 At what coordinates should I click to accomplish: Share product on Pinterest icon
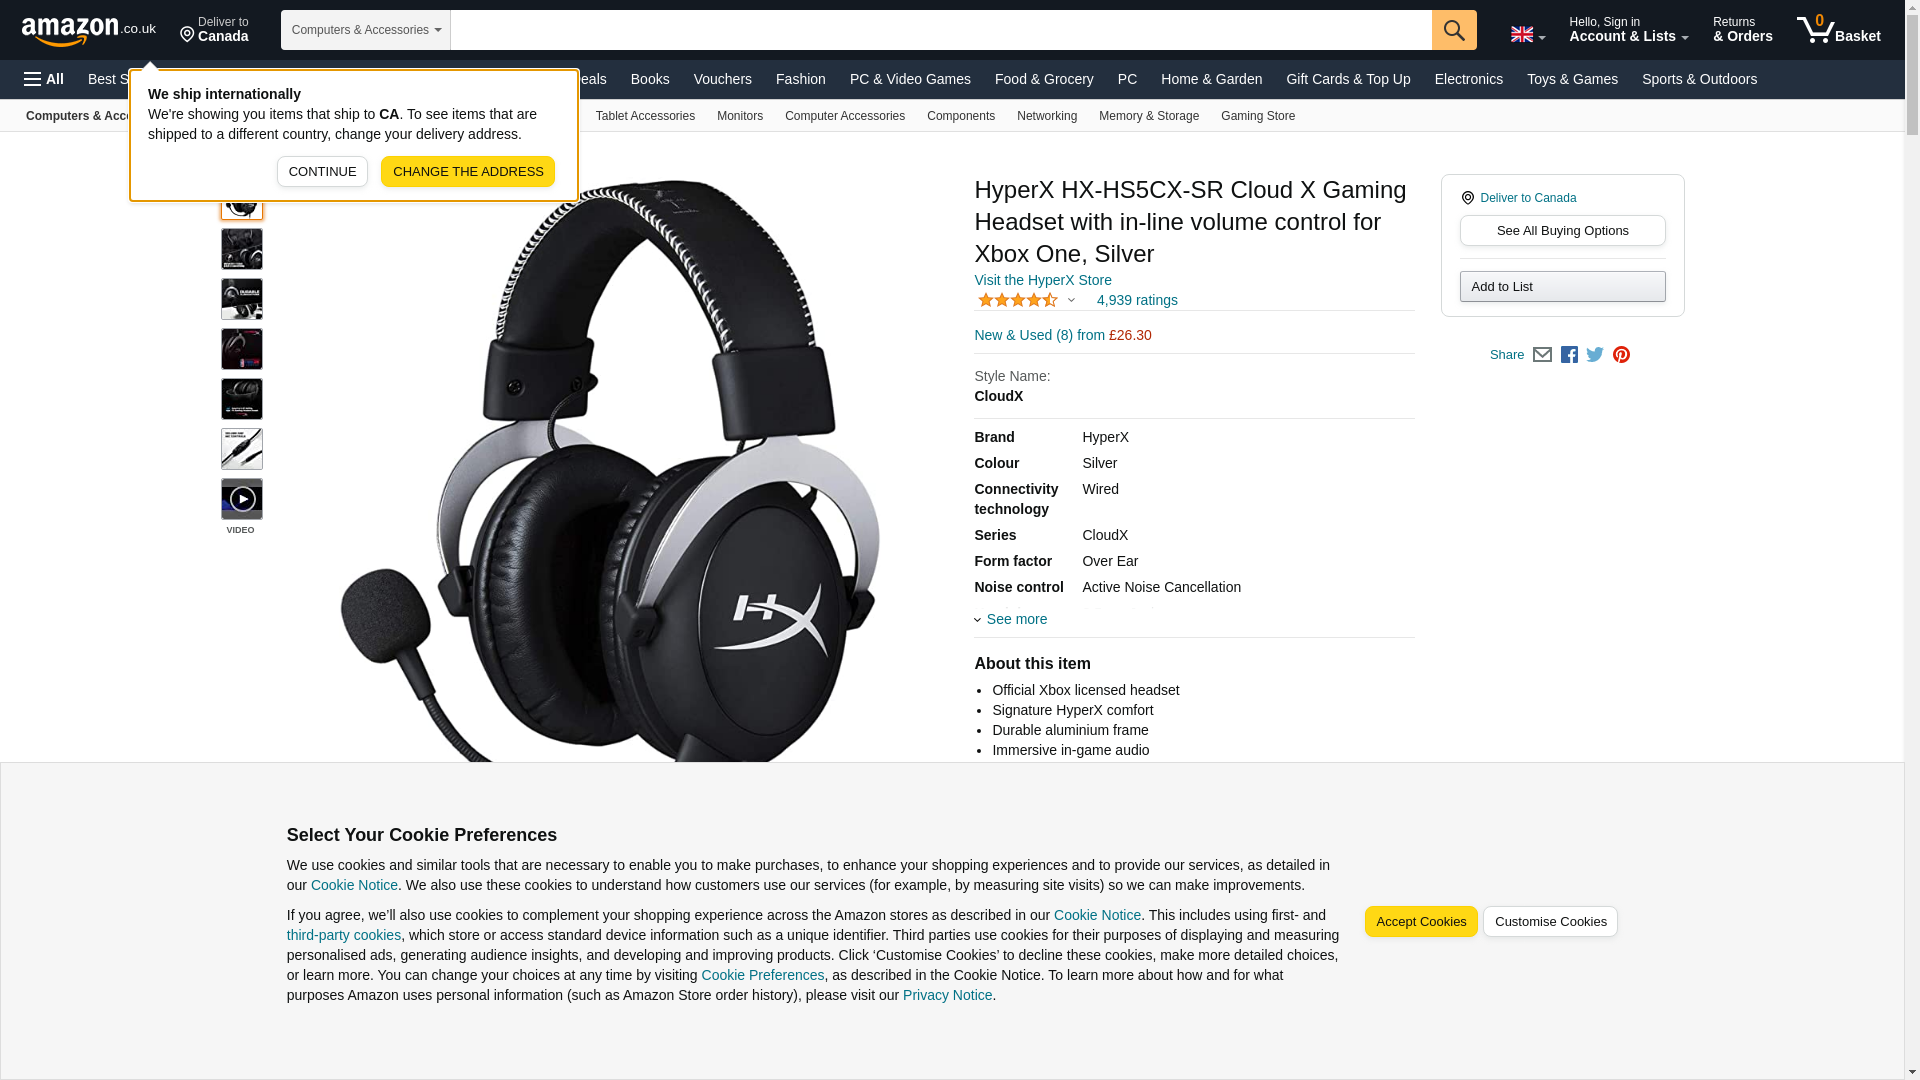tap(1621, 355)
